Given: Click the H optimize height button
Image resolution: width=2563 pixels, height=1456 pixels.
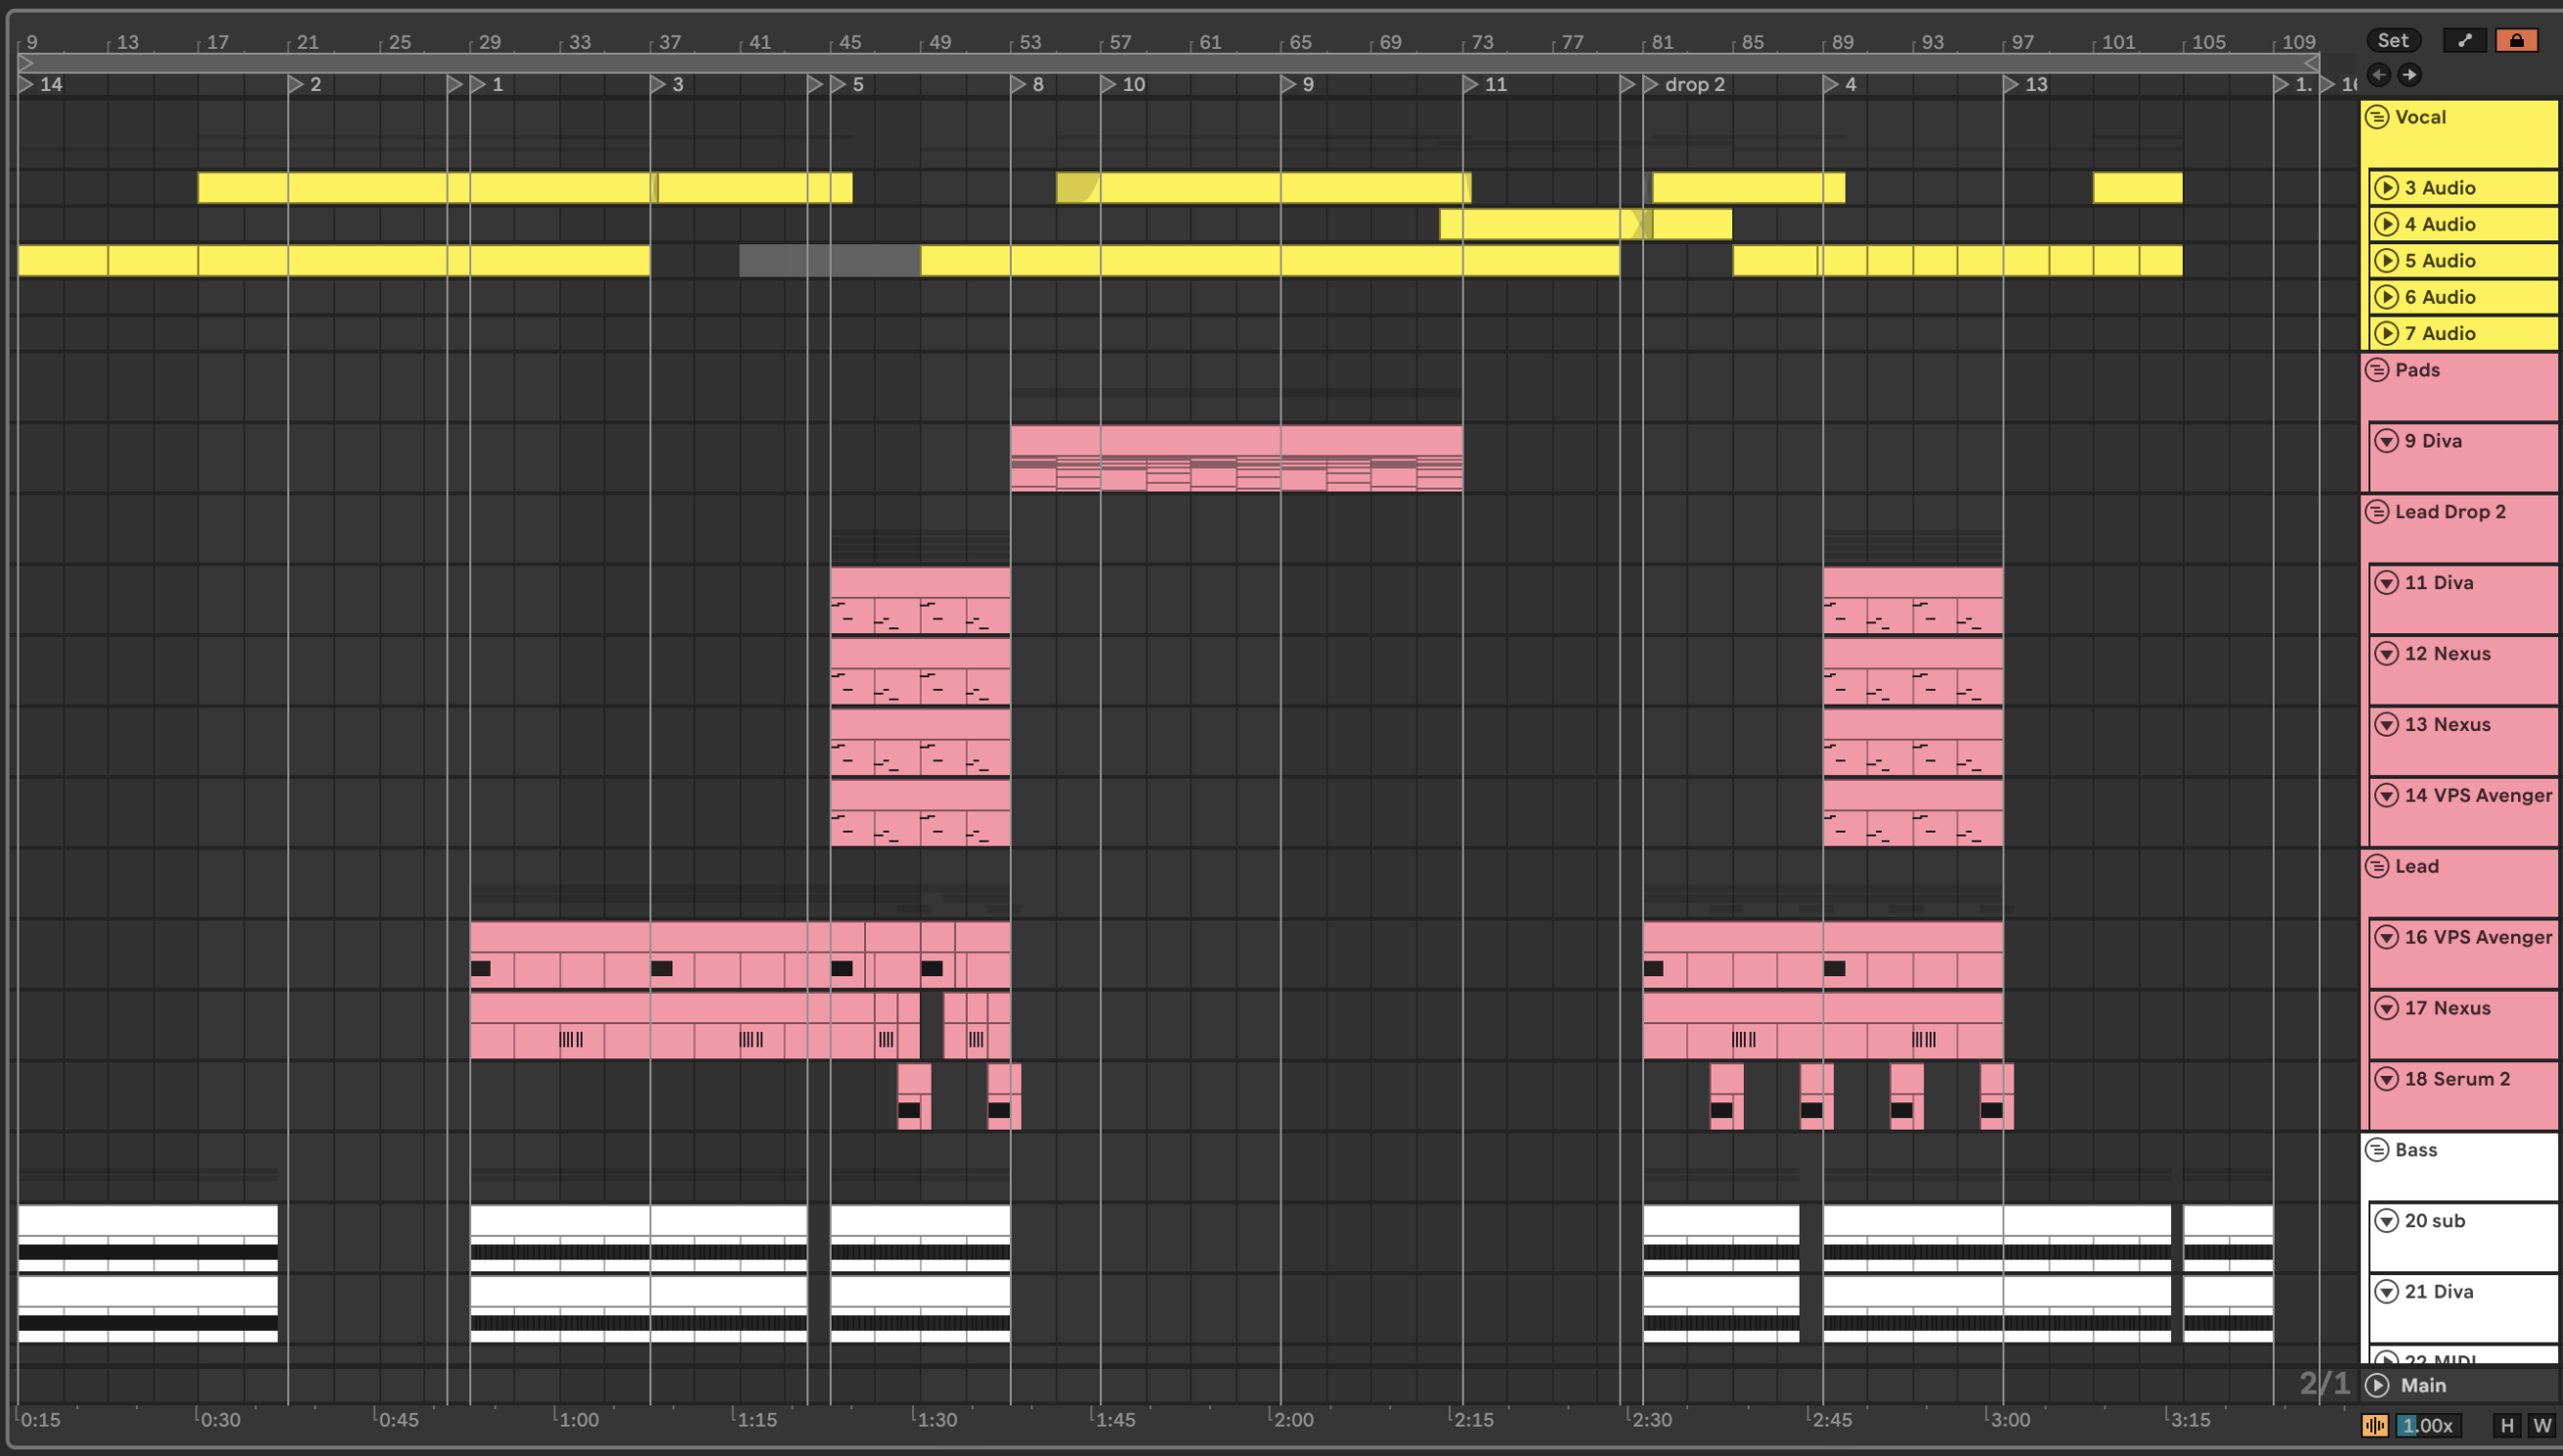Looking at the screenshot, I should 2507,1426.
